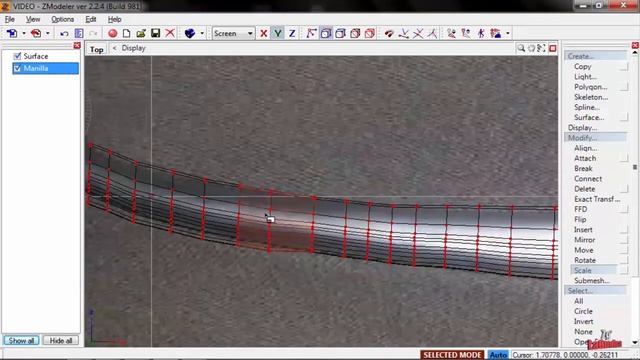Click the third axis-manipulator toolbar icon
This screenshot has height=360, width=640.
pos(432,33)
